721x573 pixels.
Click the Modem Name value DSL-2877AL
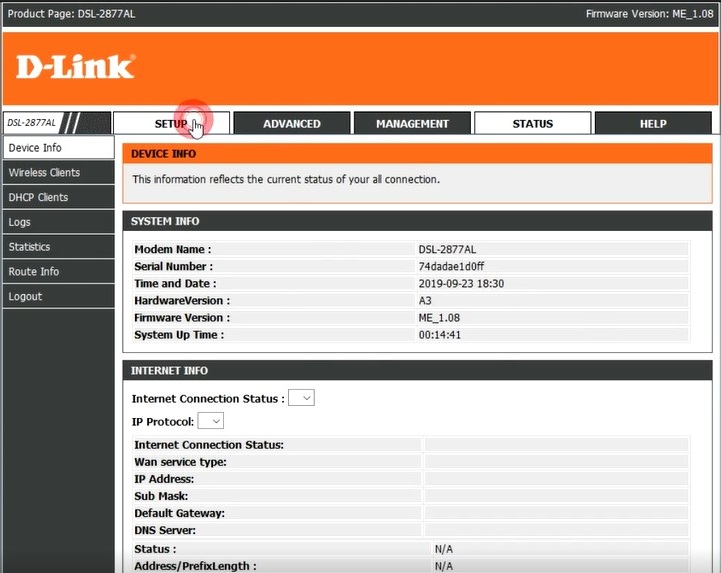click(x=447, y=249)
